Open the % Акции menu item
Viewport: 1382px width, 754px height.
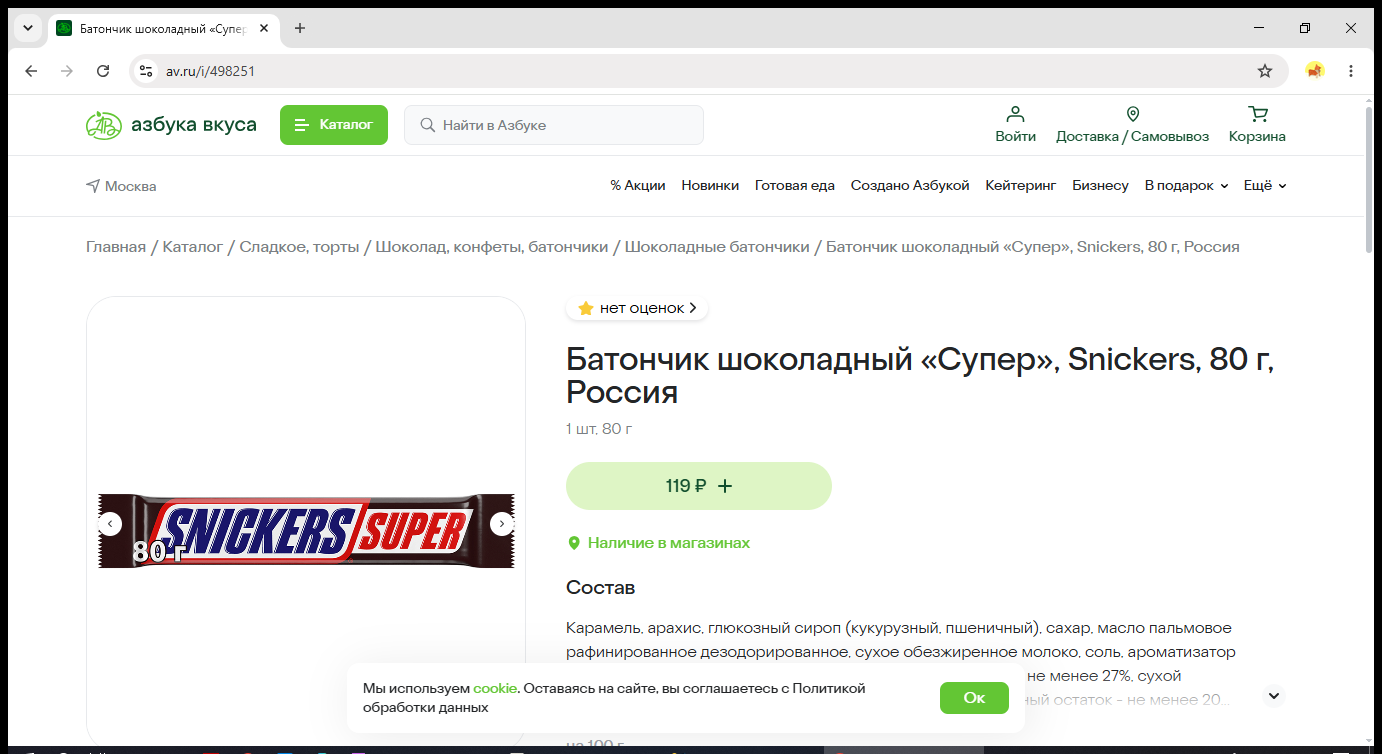(638, 186)
